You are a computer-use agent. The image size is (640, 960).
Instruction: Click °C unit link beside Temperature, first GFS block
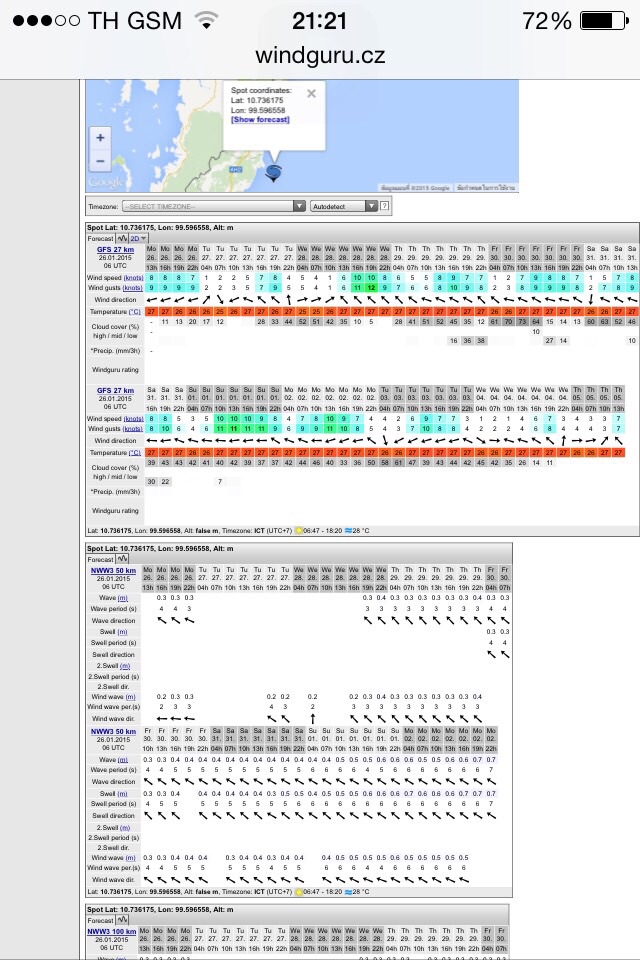(134, 312)
